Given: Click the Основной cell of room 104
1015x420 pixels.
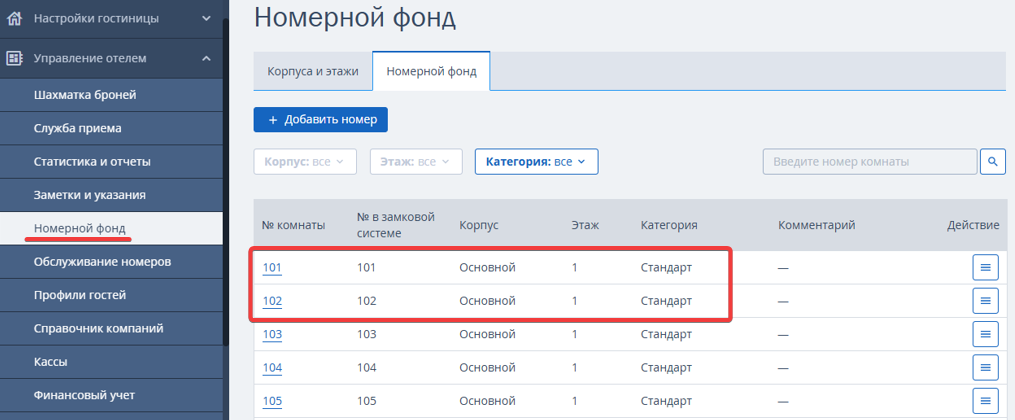Looking at the screenshot, I should coord(487,368).
